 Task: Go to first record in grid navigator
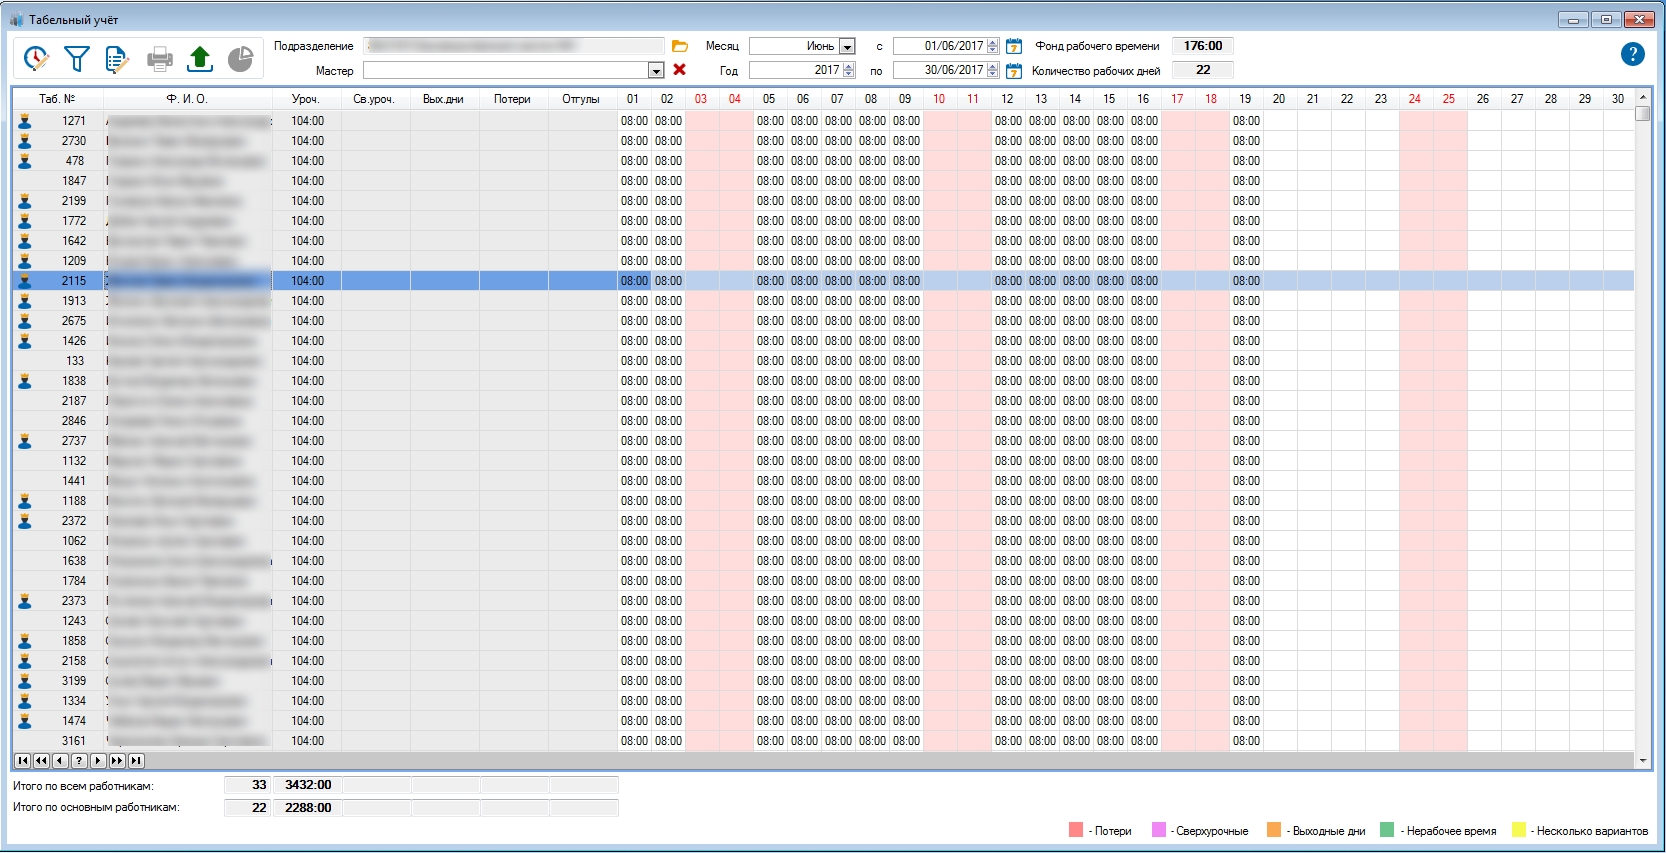pyautogui.click(x=22, y=761)
